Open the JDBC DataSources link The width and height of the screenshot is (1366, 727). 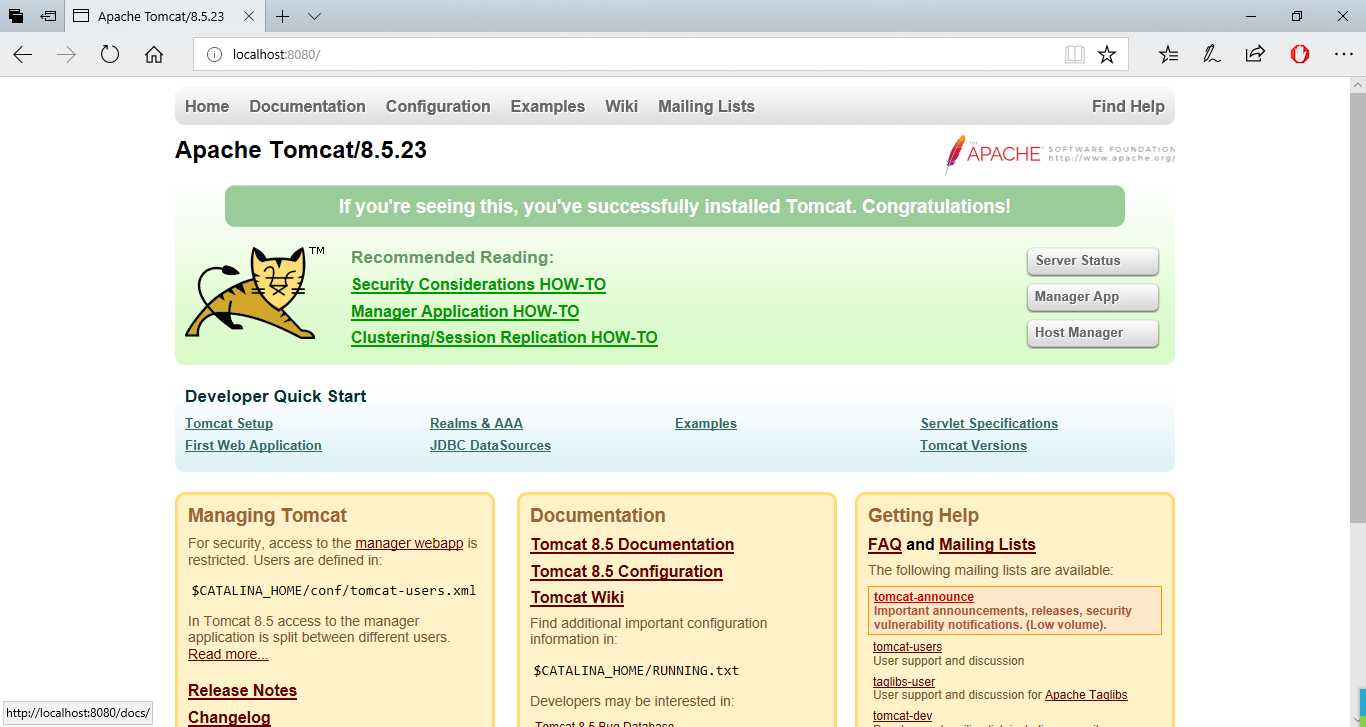490,445
